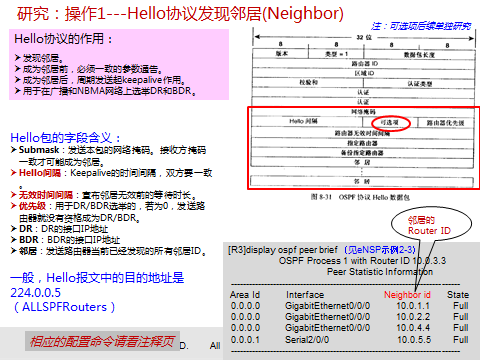
Task: Click the 网络掩码 row in packet diagram
Action: point(363,112)
